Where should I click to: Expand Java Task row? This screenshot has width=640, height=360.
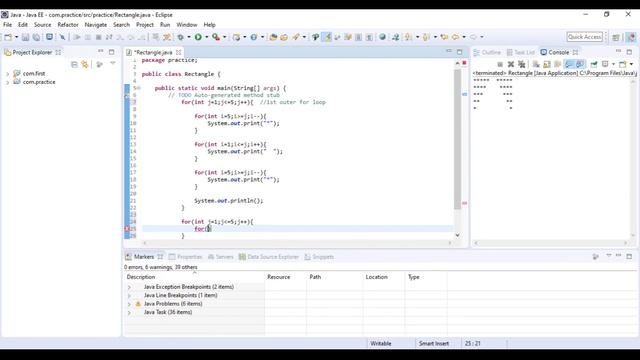129,313
